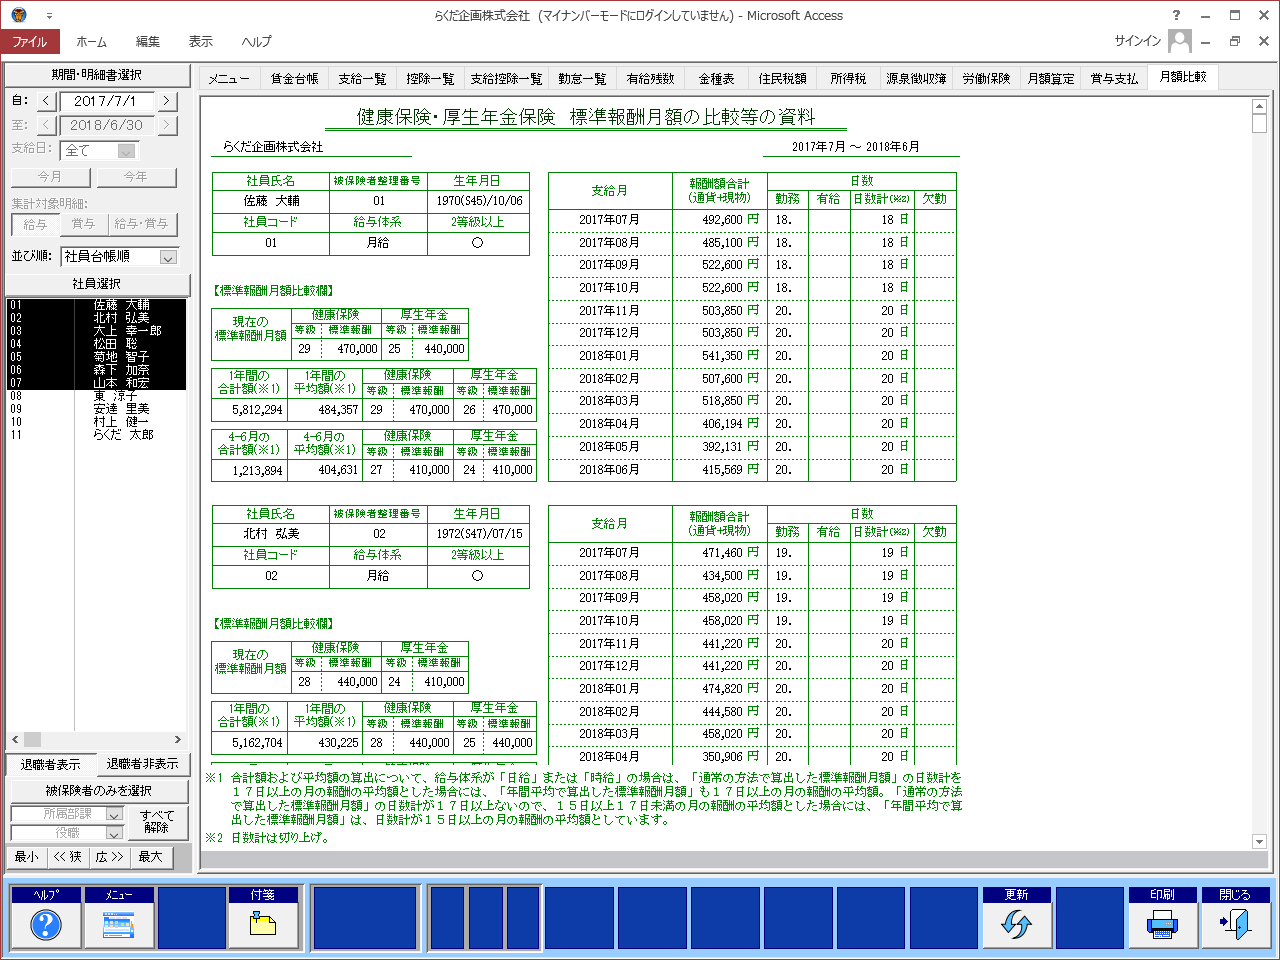Click next arrow beside start date 2017/7/1
The image size is (1280, 960).
[167, 101]
